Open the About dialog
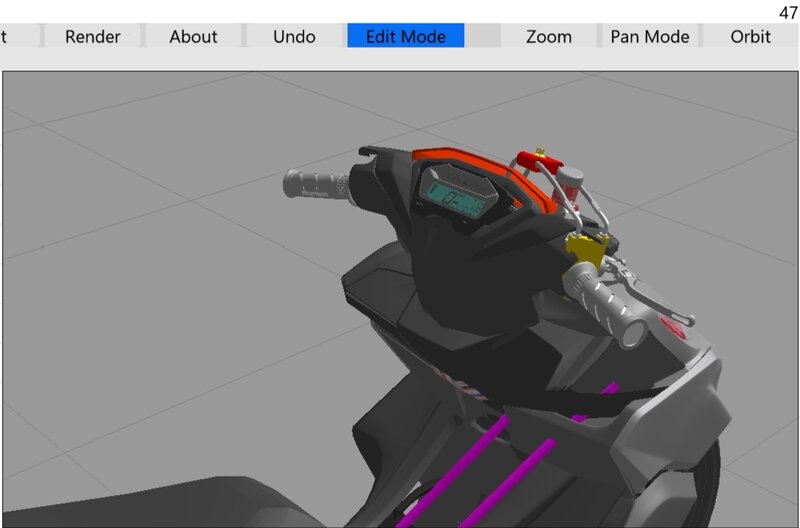 pyautogui.click(x=193, y=36)
